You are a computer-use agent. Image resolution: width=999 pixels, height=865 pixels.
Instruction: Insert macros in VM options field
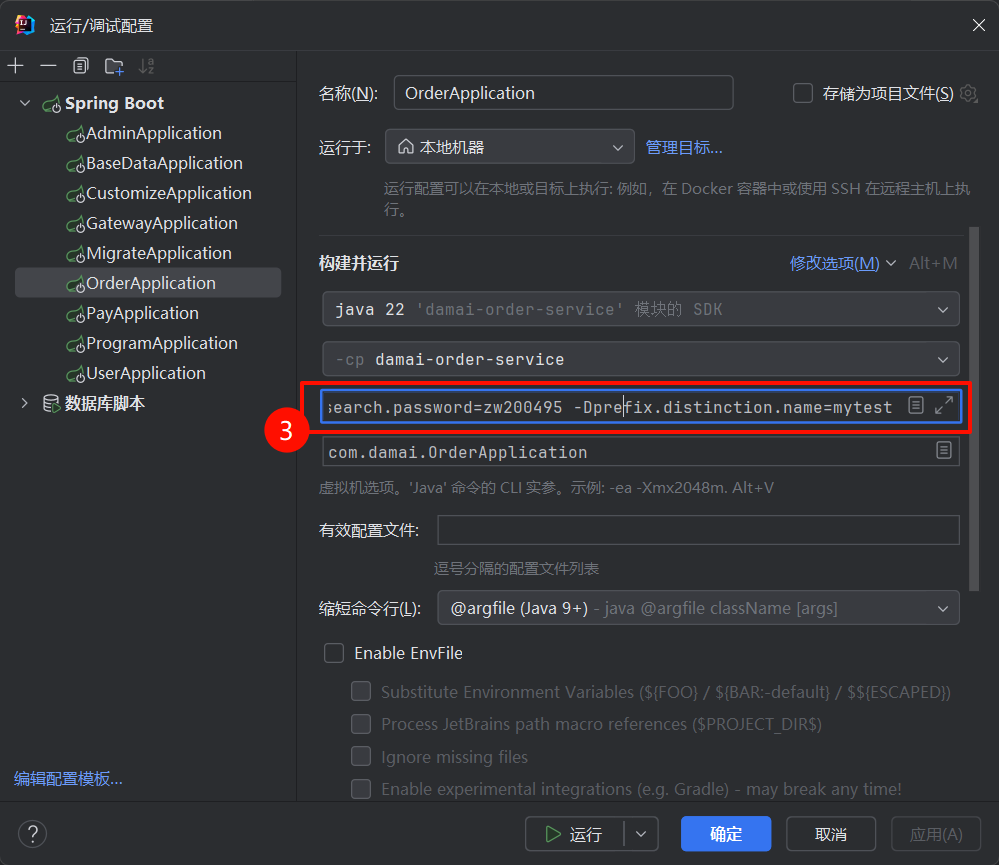pyautogui.click(x=916, y=405)
